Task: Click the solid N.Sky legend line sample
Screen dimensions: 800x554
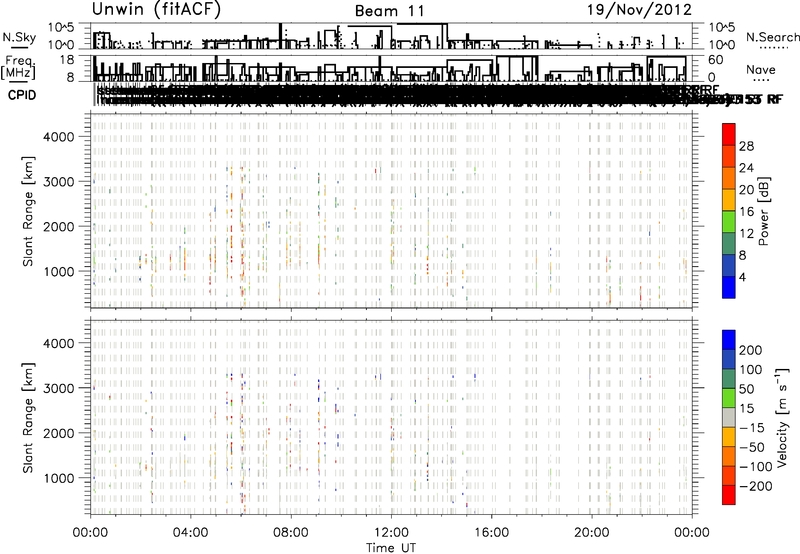Action: (19, 47)
